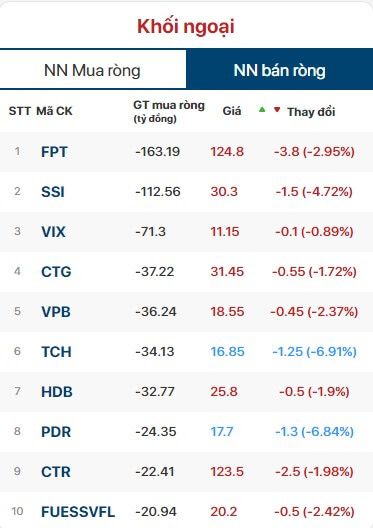Click the Giá column header
373x528 pixels.
coord(232,111)
